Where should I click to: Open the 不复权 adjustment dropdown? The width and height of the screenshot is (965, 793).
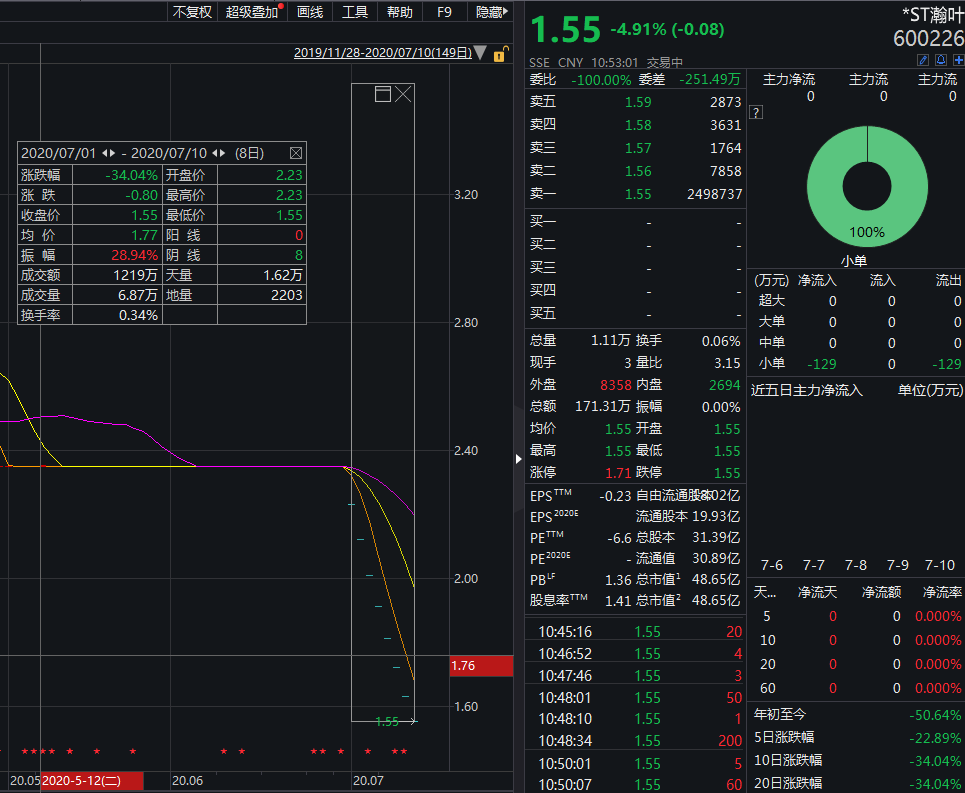click(x=192, y=12)
